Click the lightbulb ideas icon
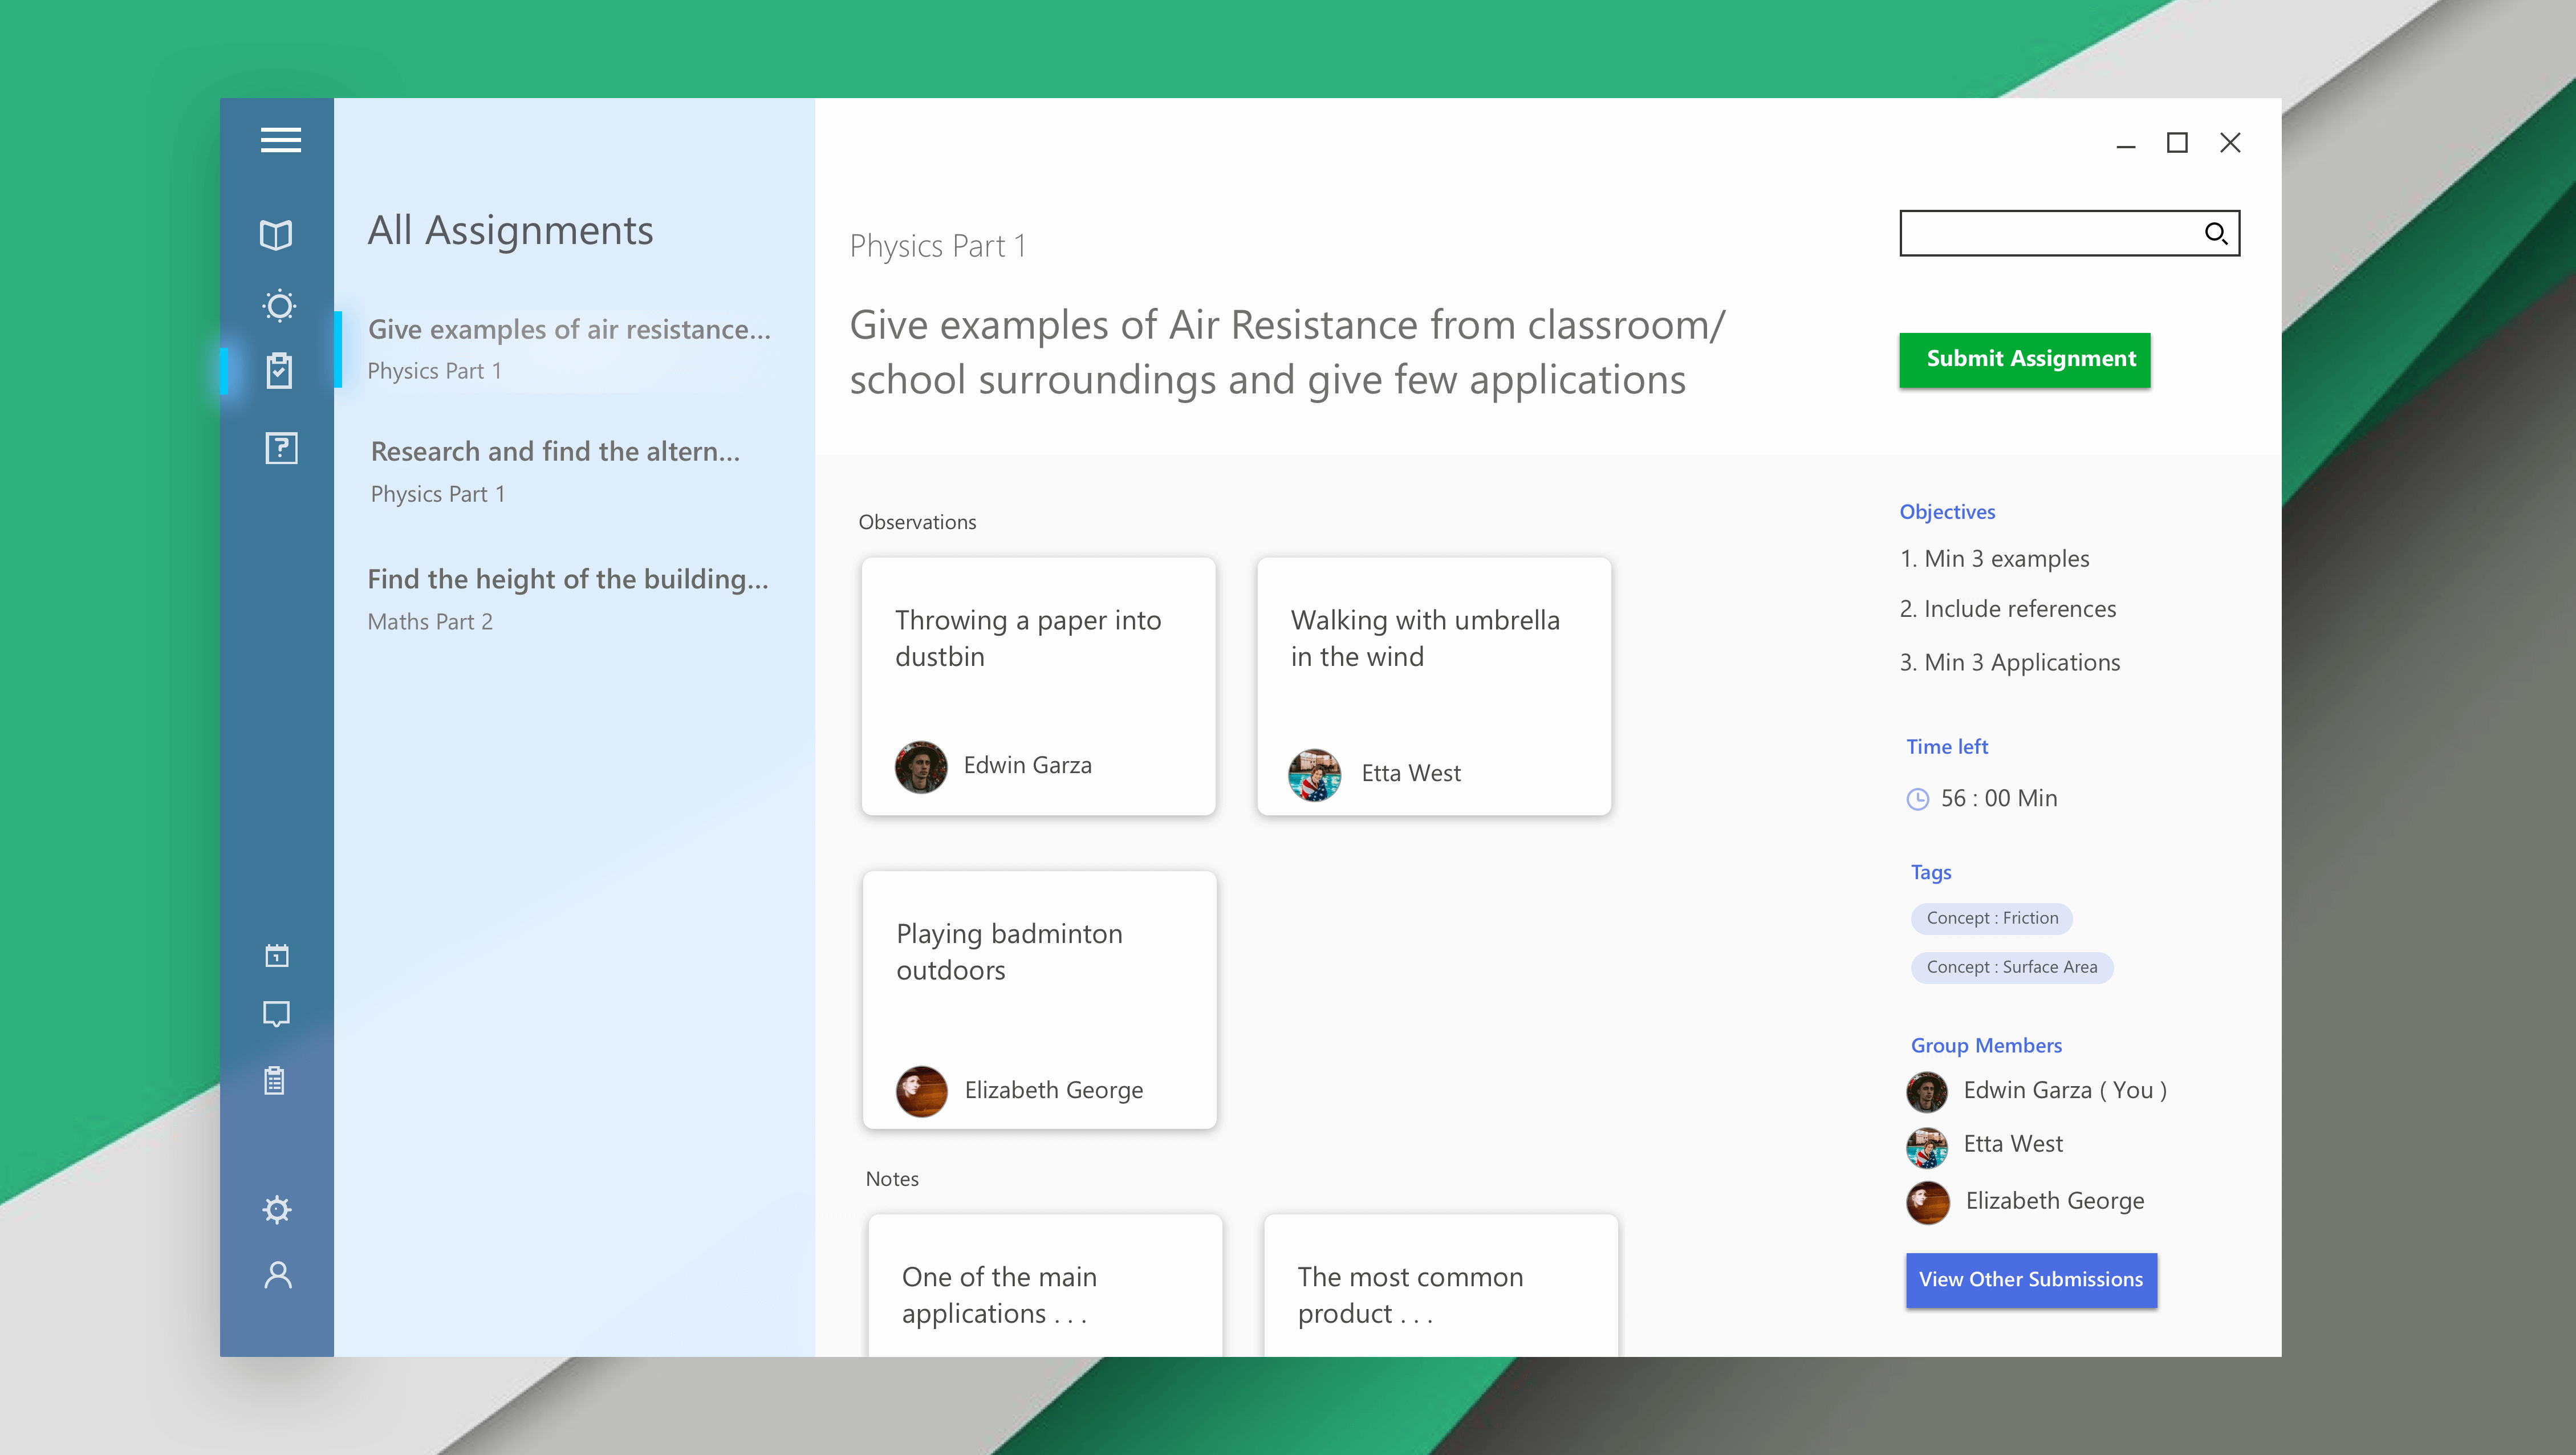The height and width of the screenshot is (1455, 2576). click(x=279, y=305)
